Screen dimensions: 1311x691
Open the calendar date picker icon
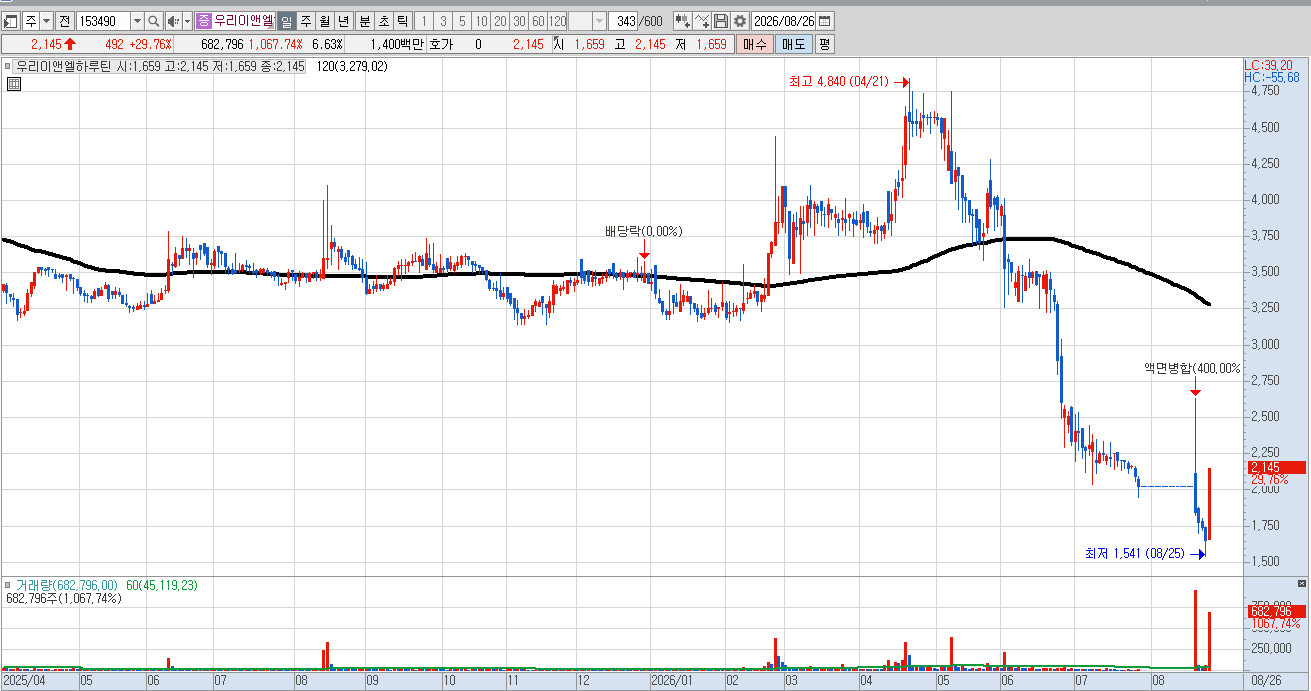pyautogui.click(x=825, y=21)
